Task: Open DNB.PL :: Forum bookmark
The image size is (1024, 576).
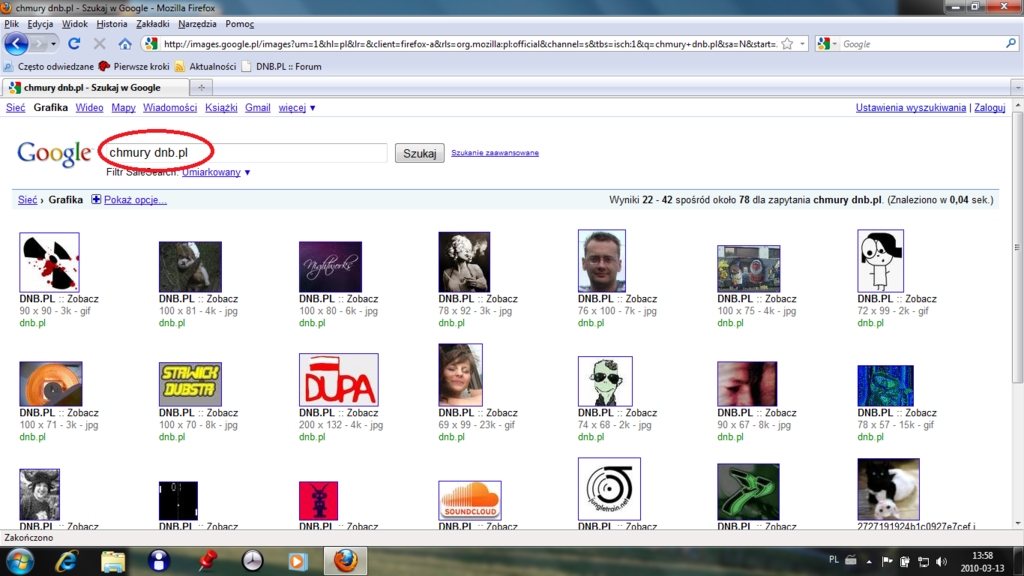Action: click(281, 67)
